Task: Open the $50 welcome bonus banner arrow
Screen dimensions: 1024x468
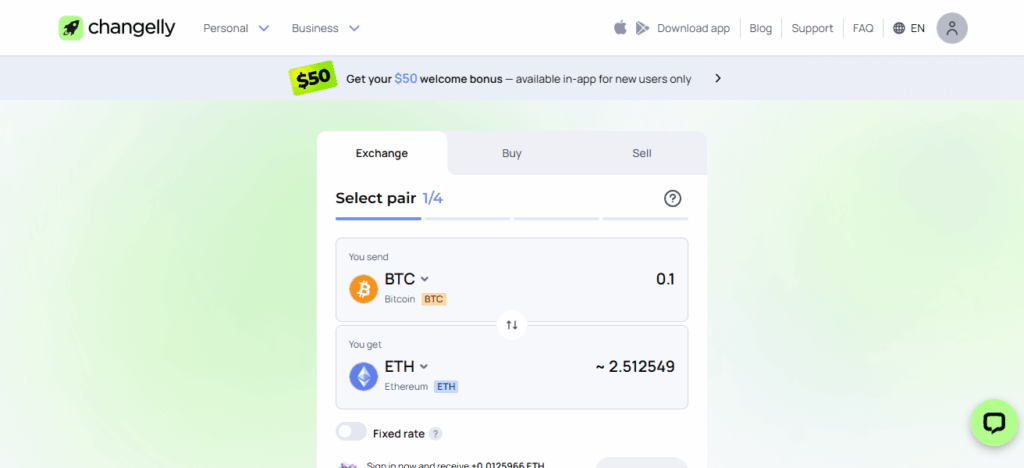Action: coord(718,78)
